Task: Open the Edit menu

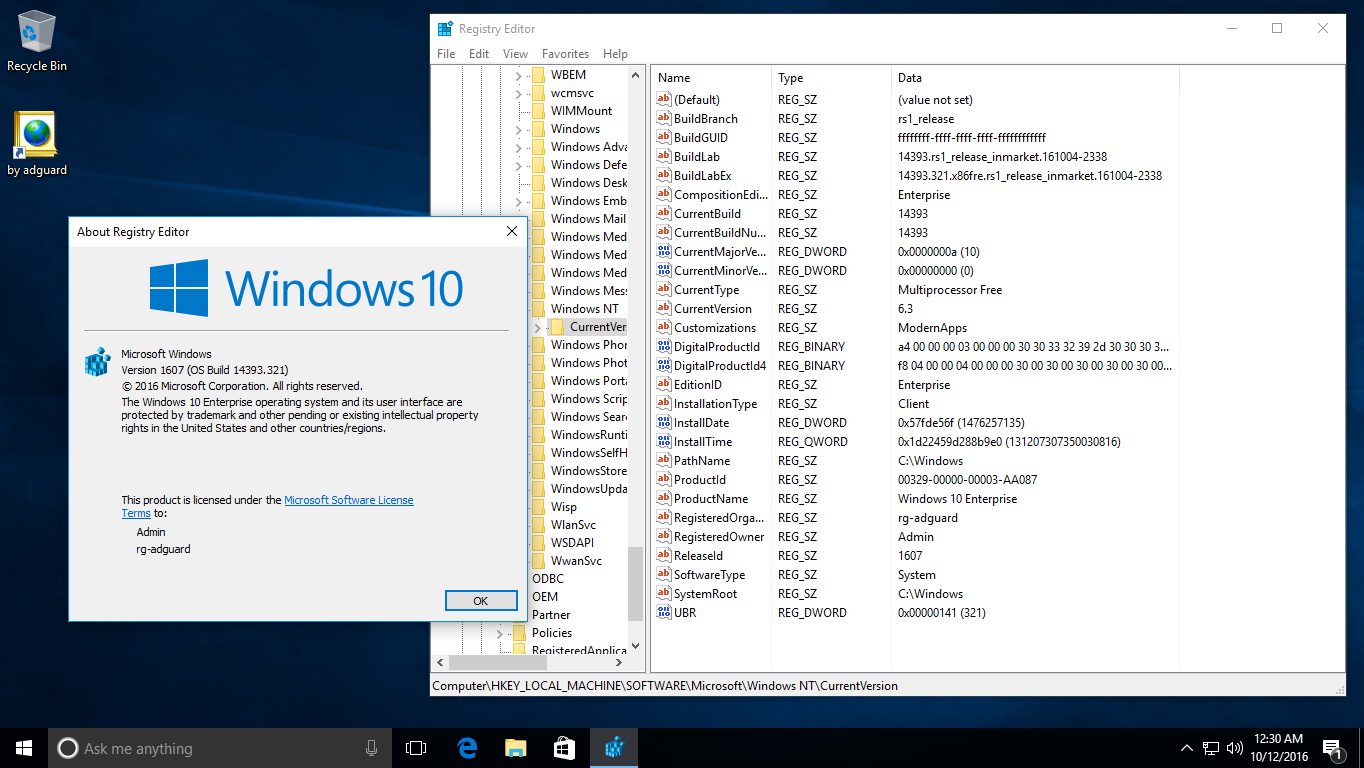Action: click(x=479, y=54)
